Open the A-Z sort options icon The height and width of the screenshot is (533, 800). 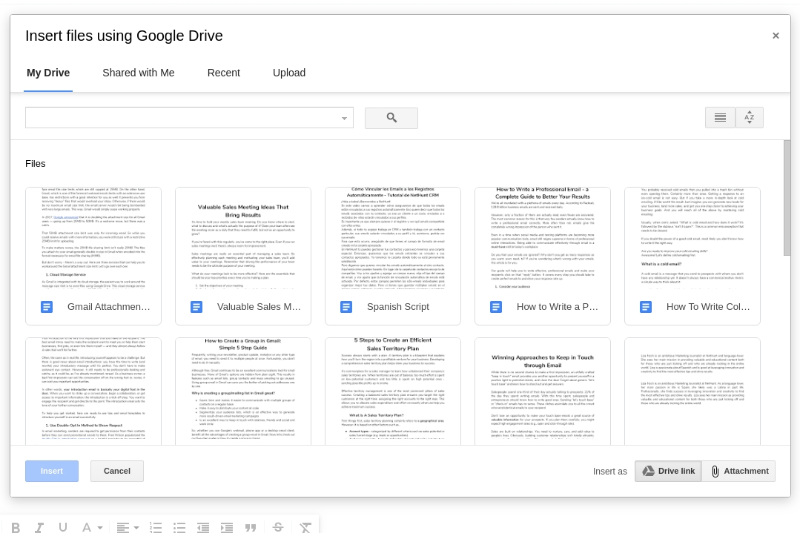coord(749,118)
